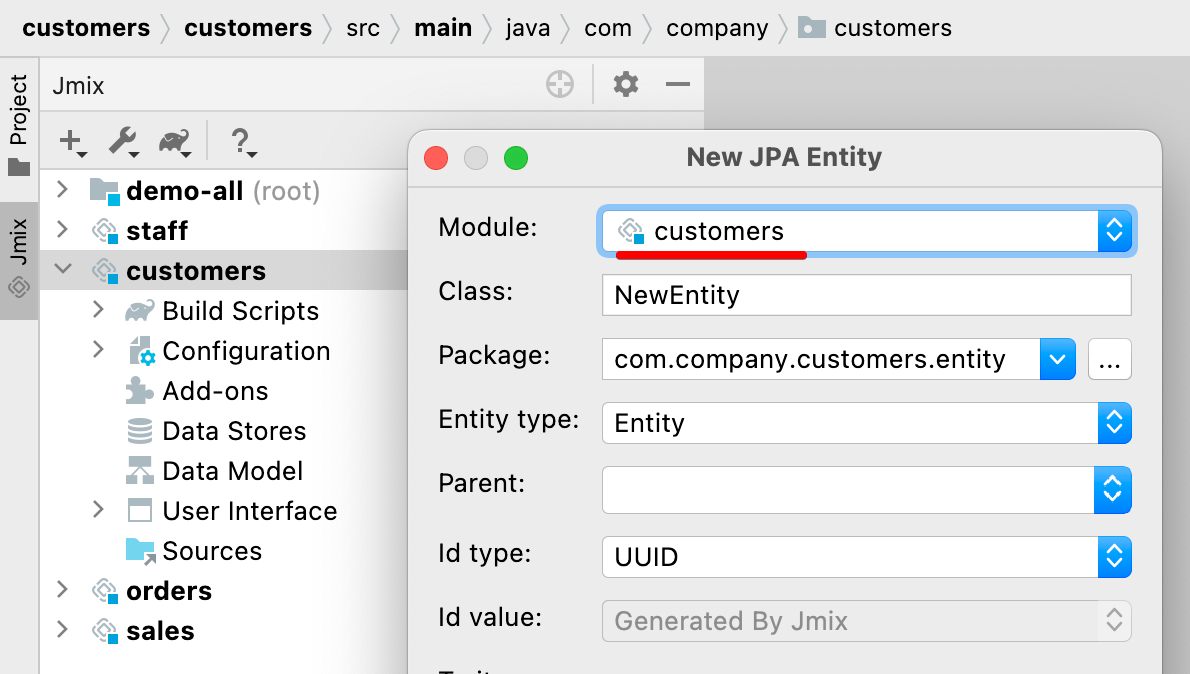Click the locate/target icon in the Jmix header
Image resolution: width=1190 pixels, height=674 pixels.
[x=560, y=84]
